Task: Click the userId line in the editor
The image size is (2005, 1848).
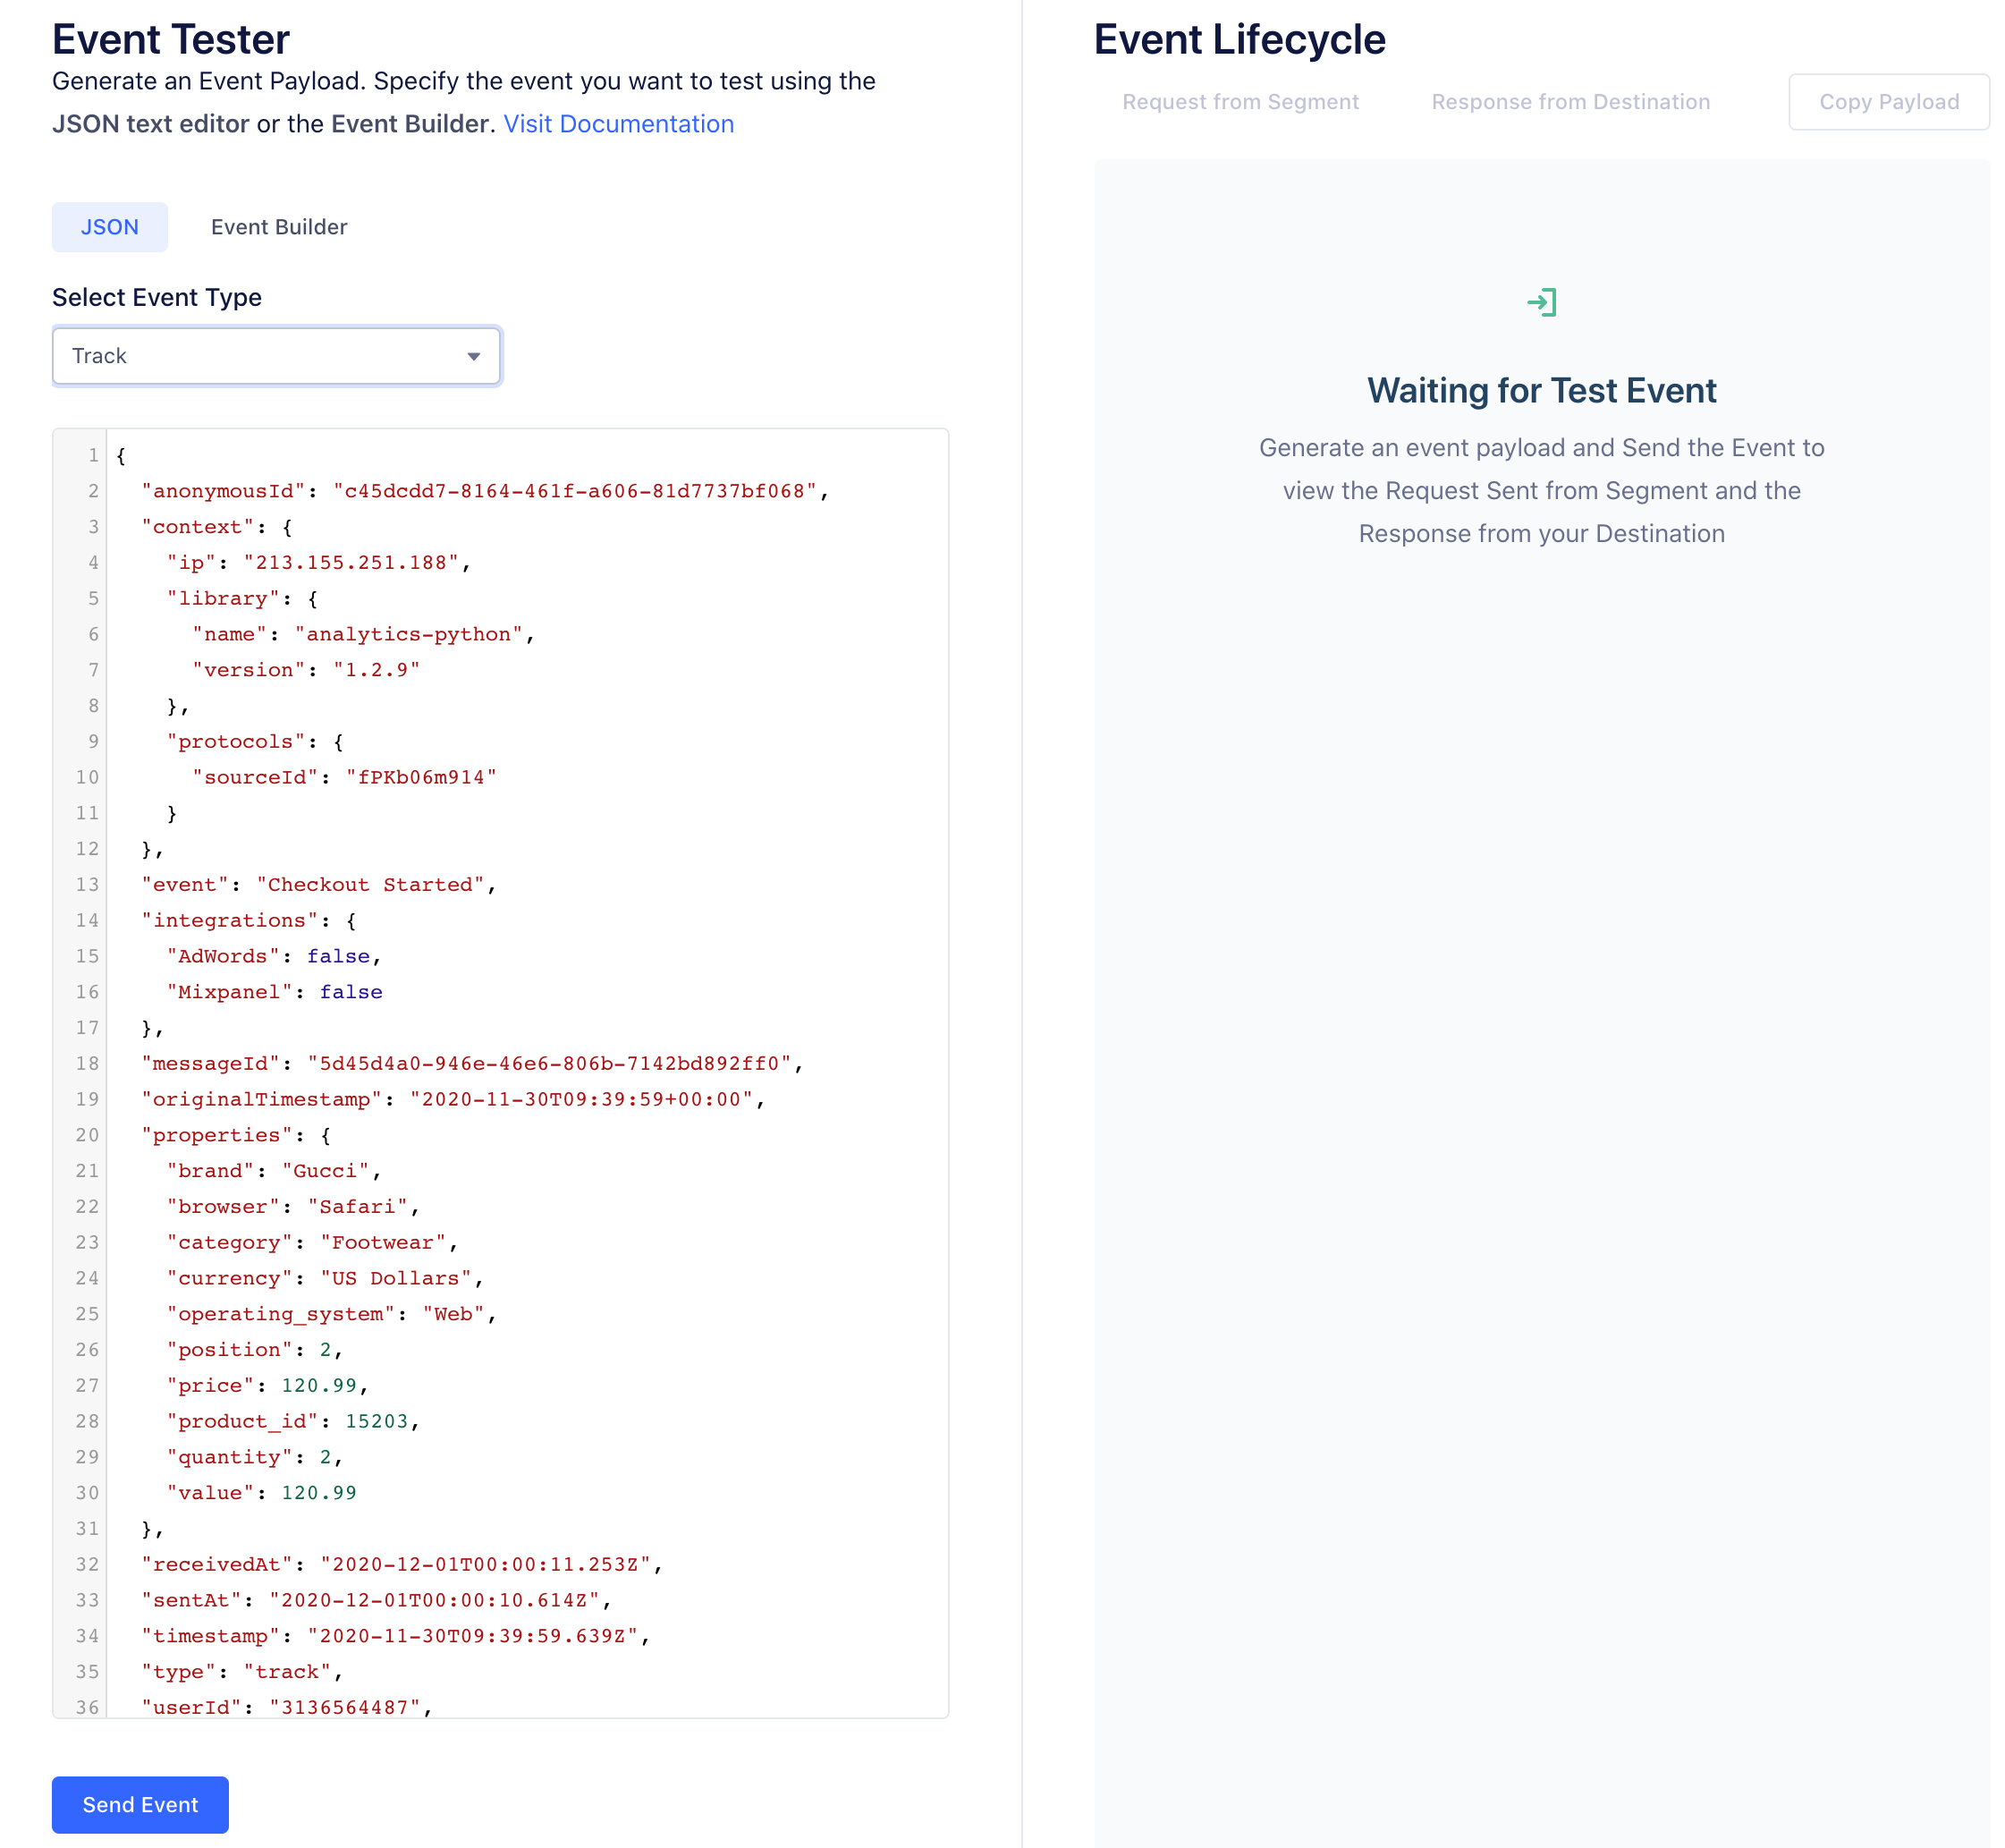Action: tap(286, 1707)
